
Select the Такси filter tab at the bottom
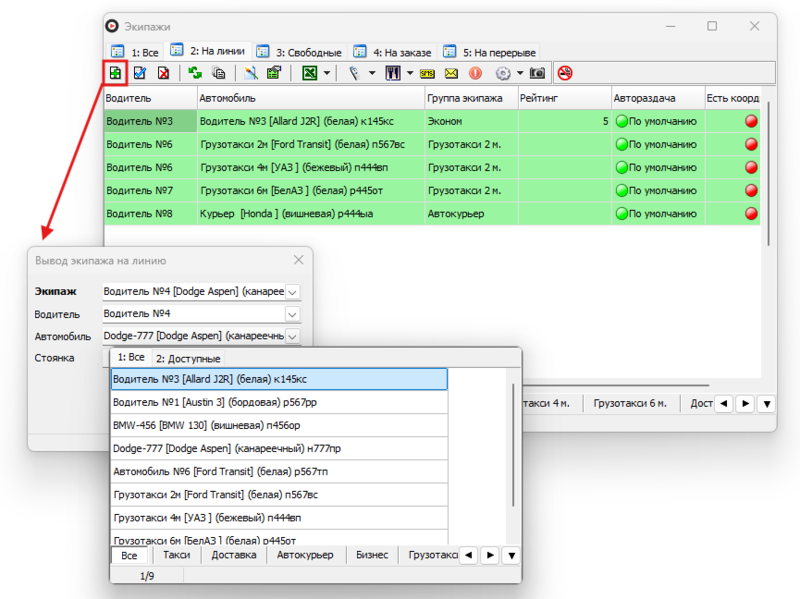[177, 555]
